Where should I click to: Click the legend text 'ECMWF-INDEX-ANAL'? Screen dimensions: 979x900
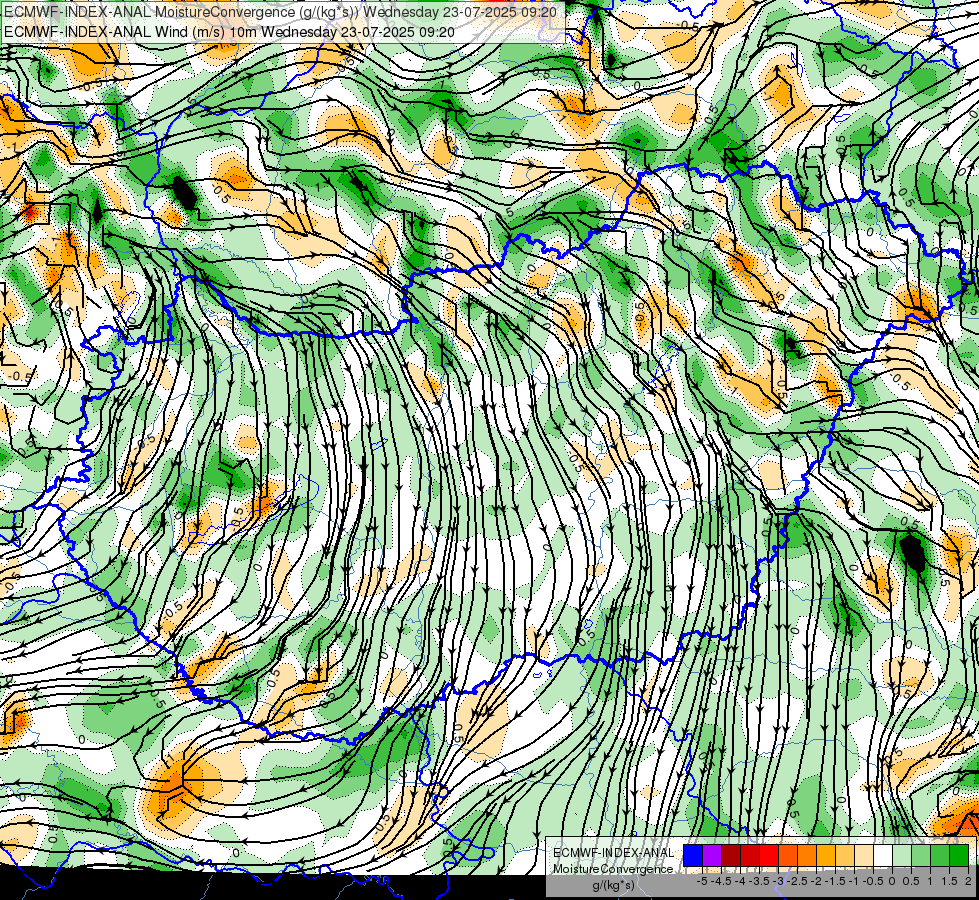click(613, 853)
